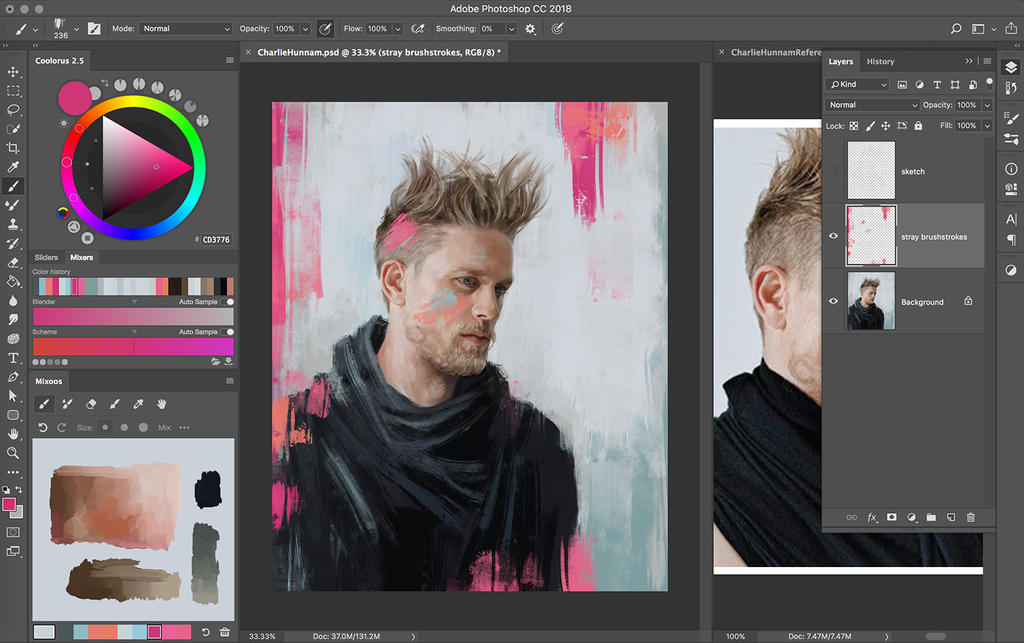Pick the Crop tool in the toolbar
1024x643 pixels.
point(14,148)
